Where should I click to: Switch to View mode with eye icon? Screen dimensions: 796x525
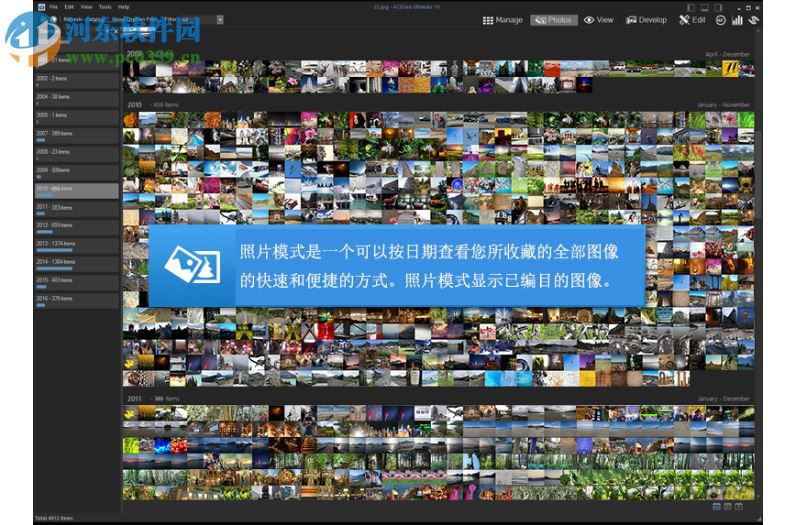point(599,20)
